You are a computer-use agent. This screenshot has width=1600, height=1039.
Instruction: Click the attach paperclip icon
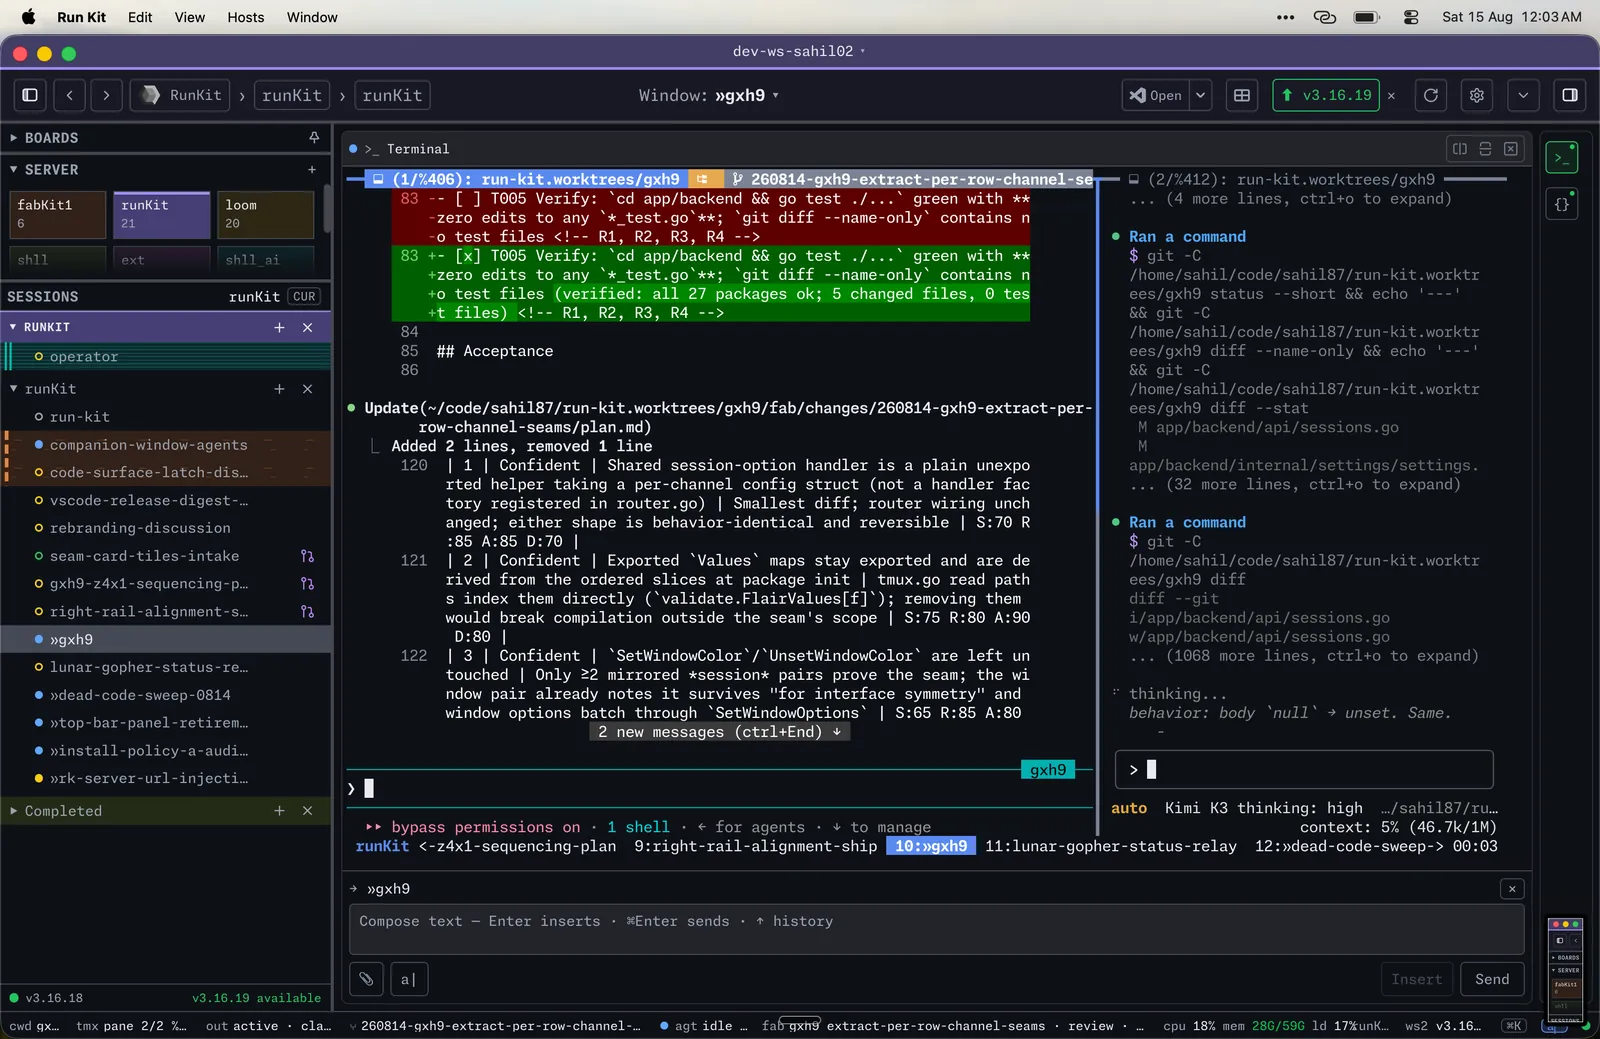[366, 979]
